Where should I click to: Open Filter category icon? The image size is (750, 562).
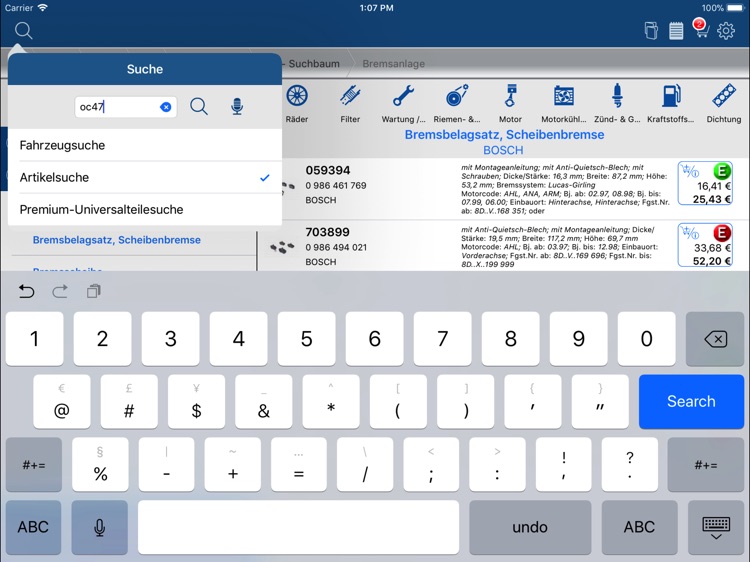pyautogui.click(x=350, y=104)
